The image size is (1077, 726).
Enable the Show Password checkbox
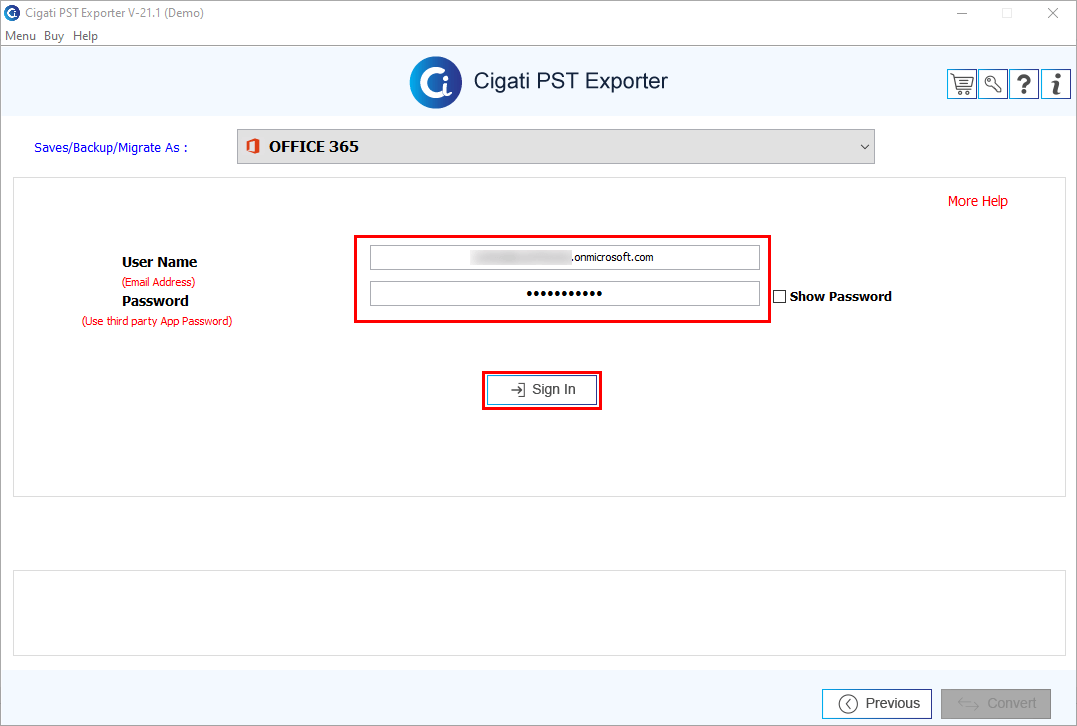pos(780,297)
